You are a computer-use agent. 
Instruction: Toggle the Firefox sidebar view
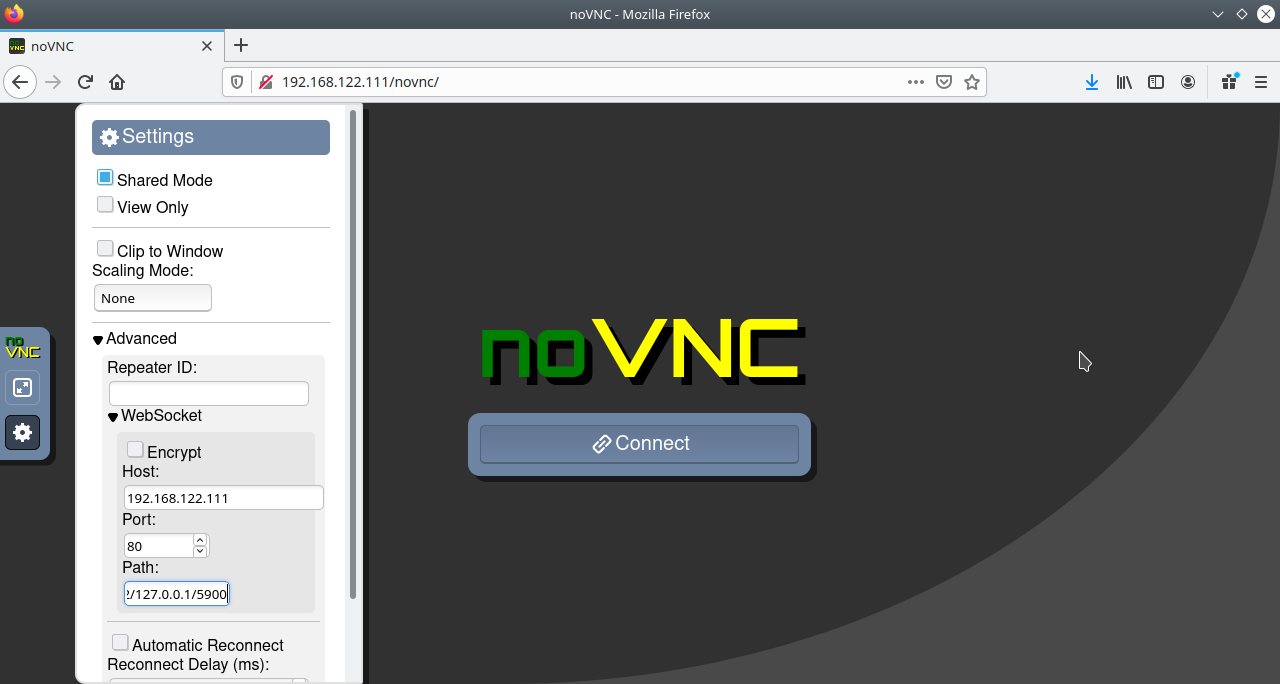pyautogui.click(x=1156, y=82)
